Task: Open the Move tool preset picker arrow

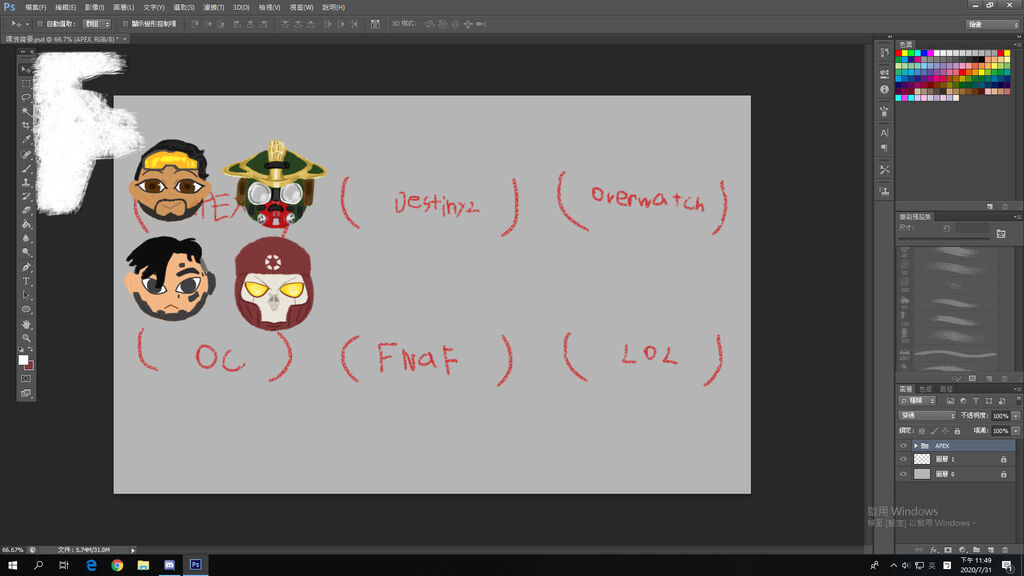Action: tap(27, 24)
